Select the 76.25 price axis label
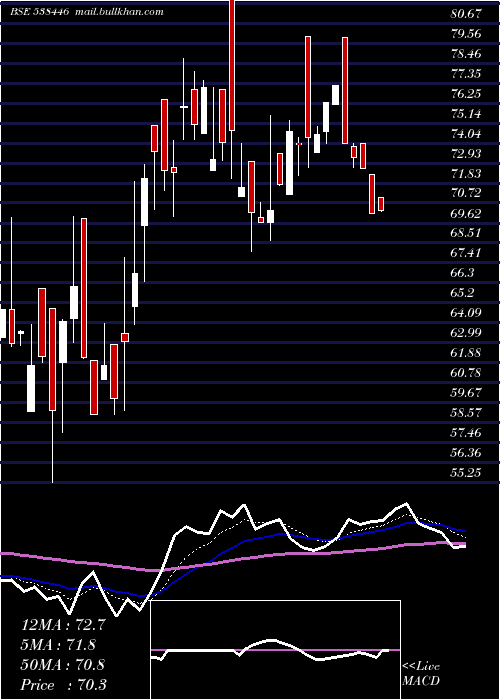The image size is (500, 700). 466,93
